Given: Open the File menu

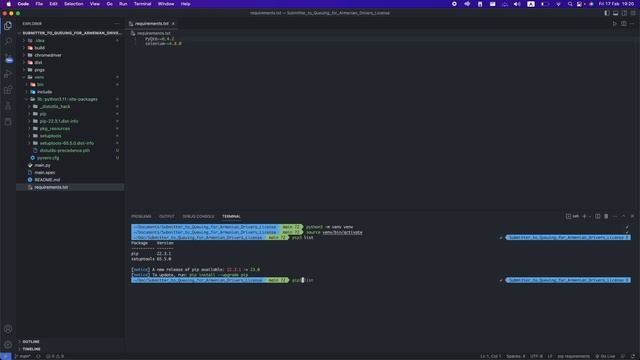Looking at the screenshot, I should [x=39, y=4].
